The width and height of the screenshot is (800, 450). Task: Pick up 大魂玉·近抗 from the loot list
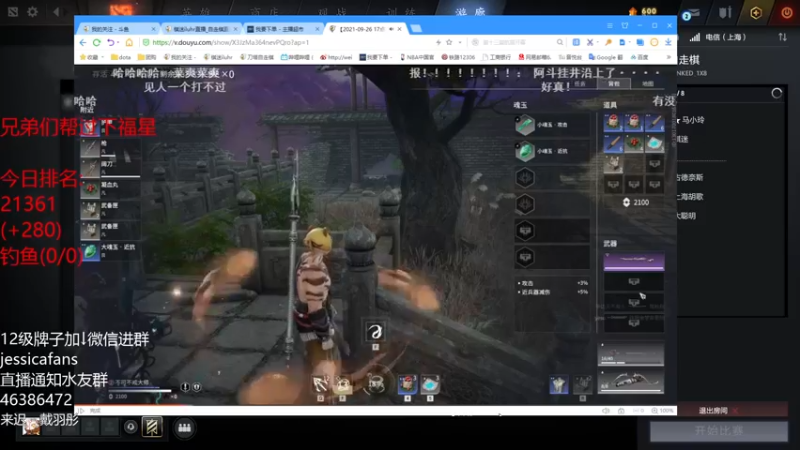pyautogui.click(x=110, y=251)
